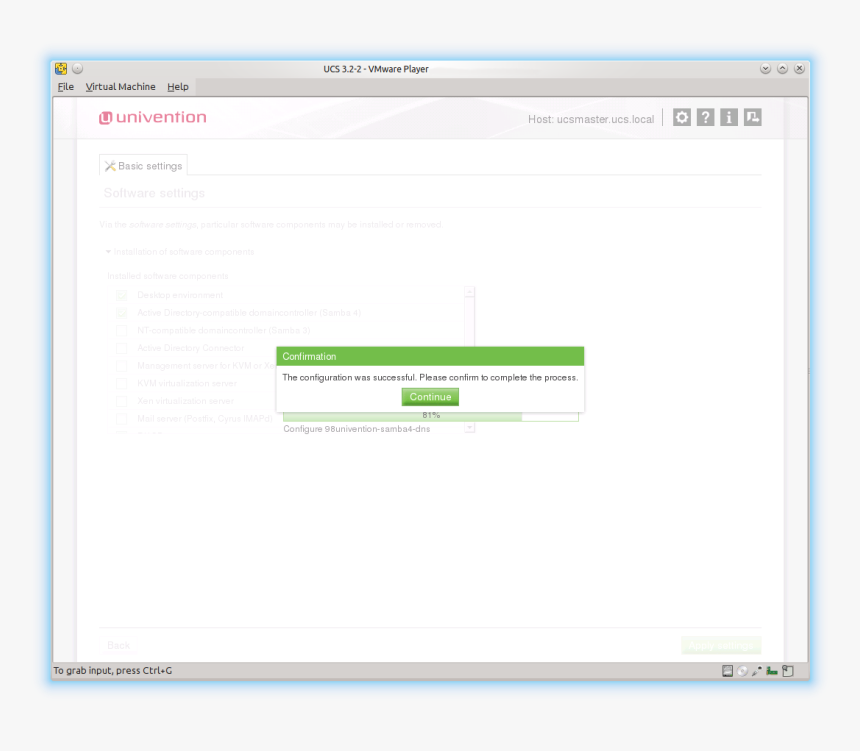Click the VMware Player application icon in title bar
This screenshot has width=860, height=751.
61,69
